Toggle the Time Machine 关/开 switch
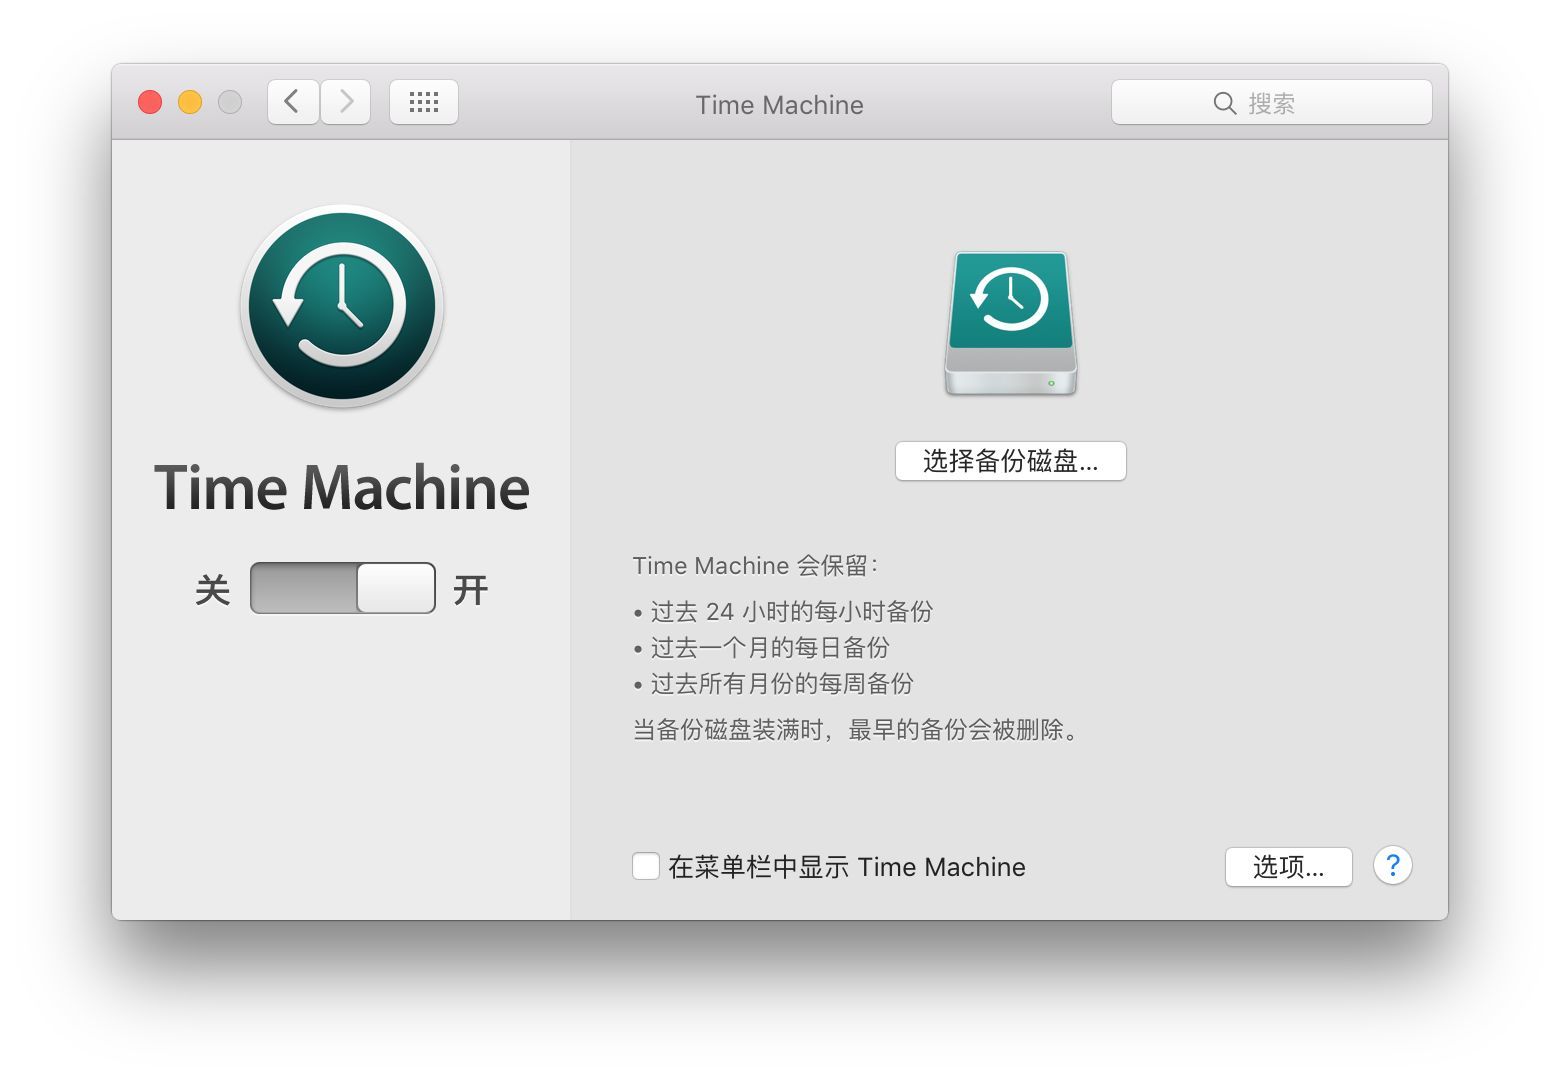 point(343,588)
